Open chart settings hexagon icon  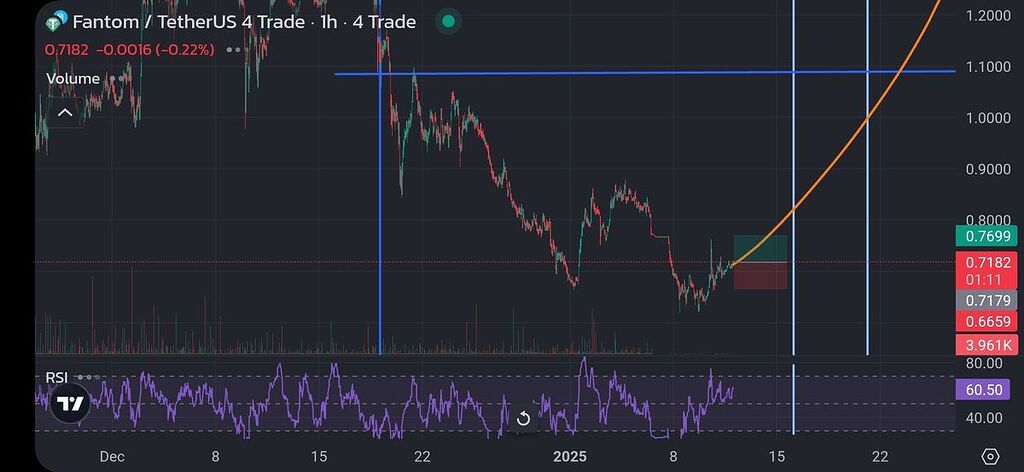point(990,456)
